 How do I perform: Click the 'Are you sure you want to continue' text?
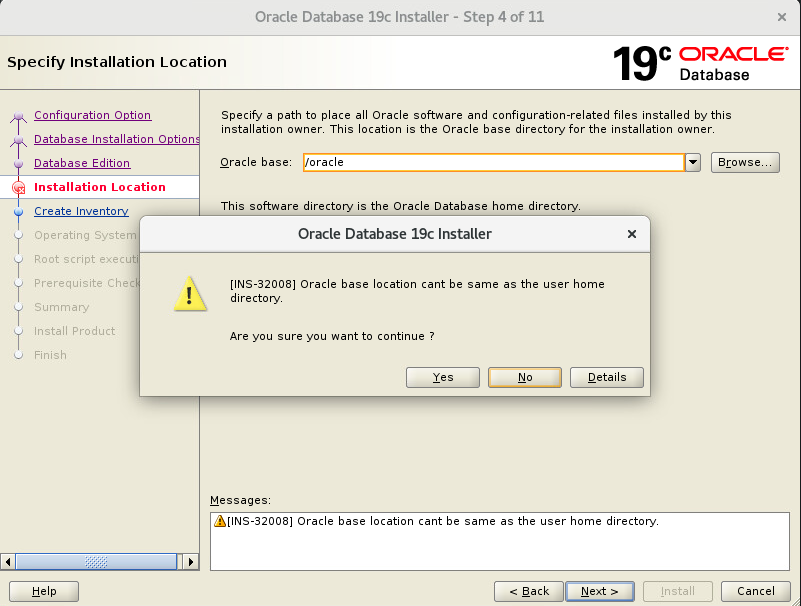click(332, 336)
